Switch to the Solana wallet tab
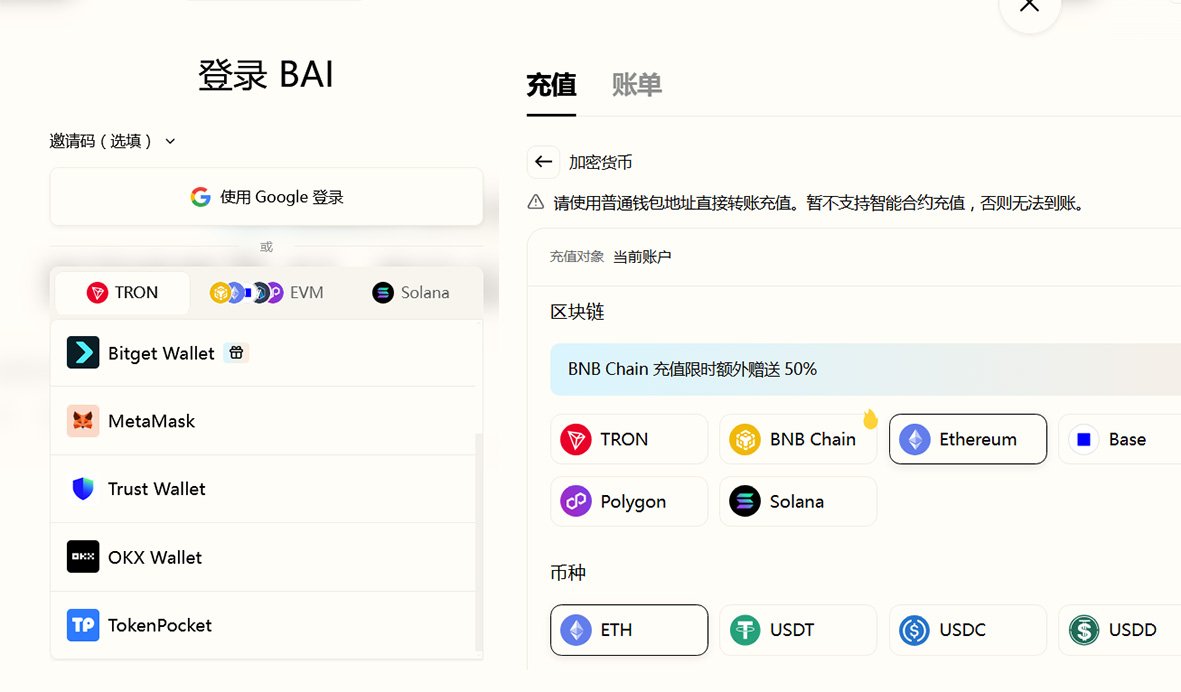Screen dimensions: 1181x692 [410, 292]
